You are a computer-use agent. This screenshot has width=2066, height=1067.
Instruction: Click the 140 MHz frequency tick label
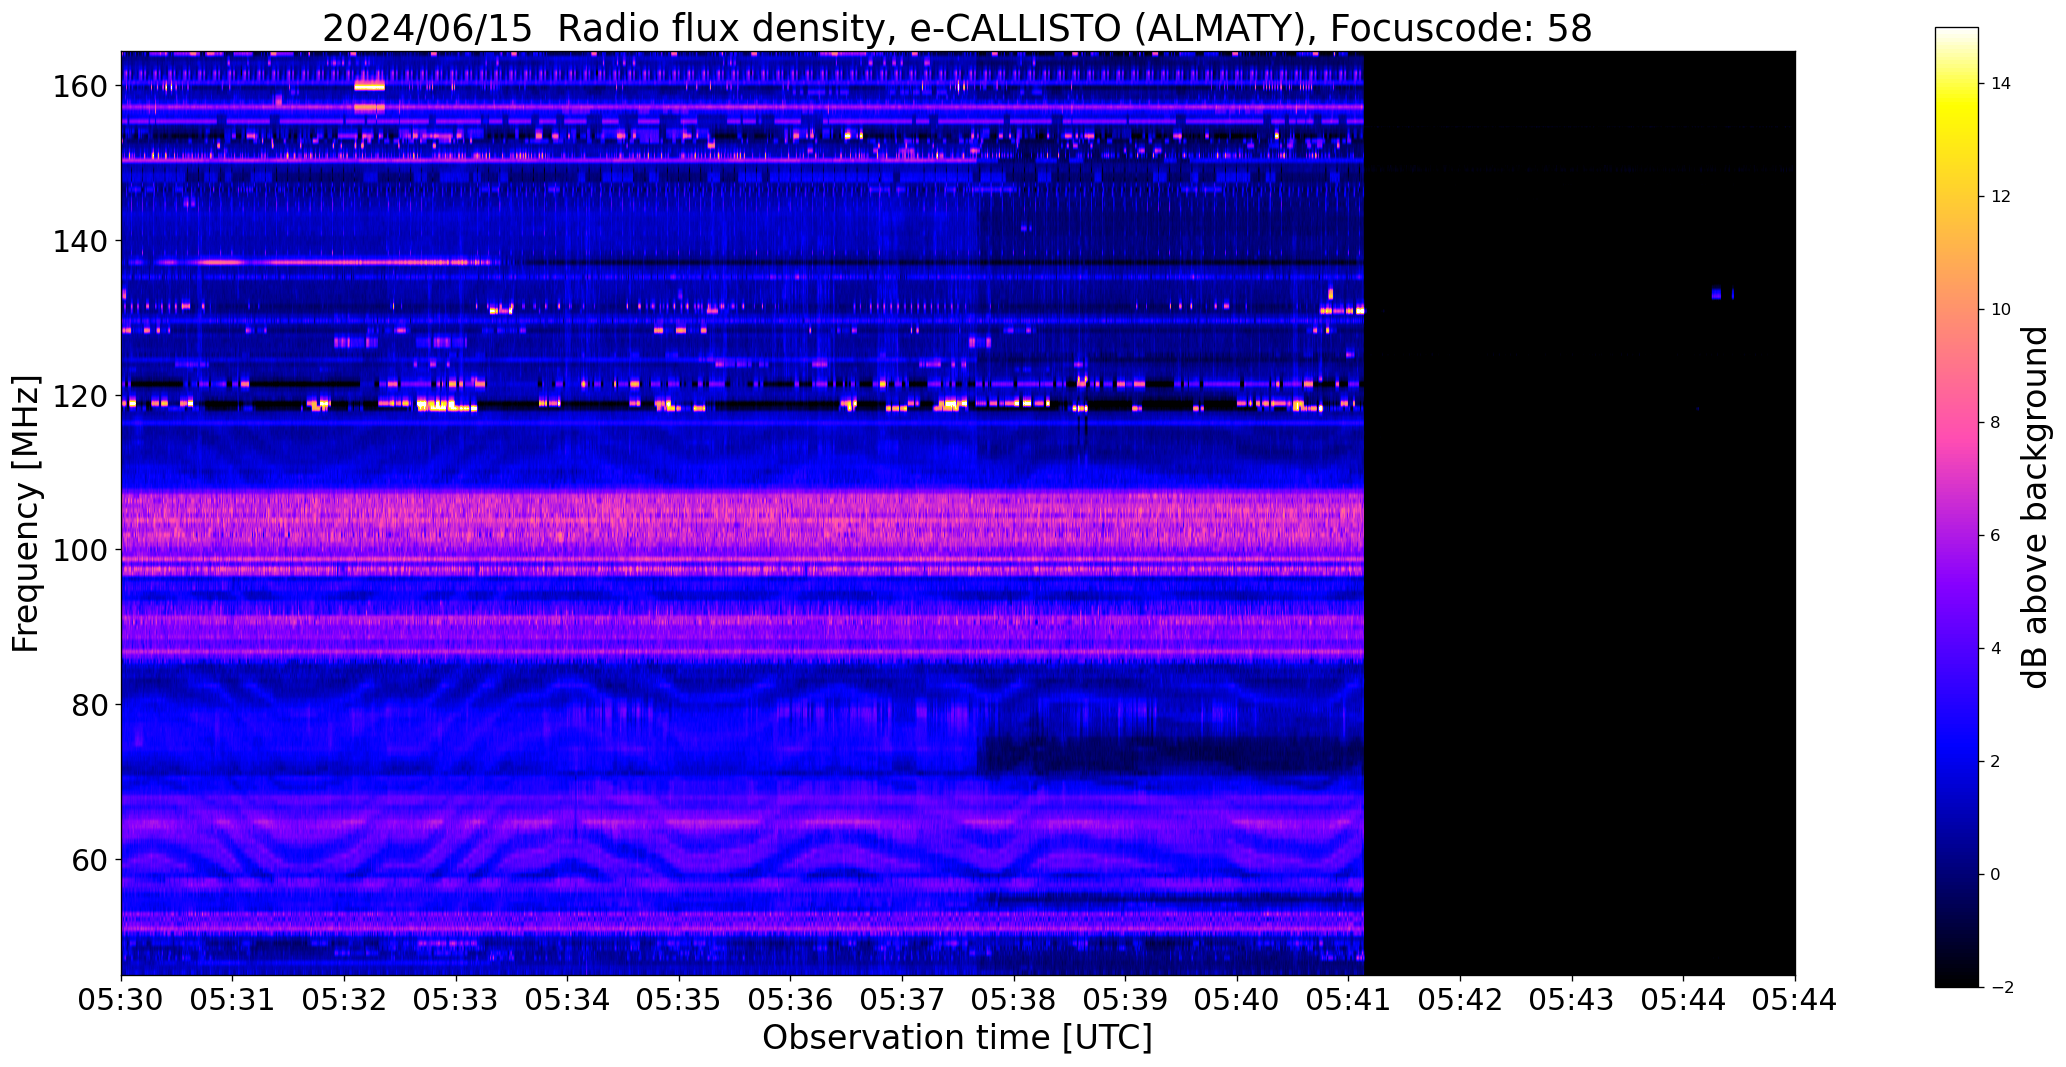[x=79, y=241]
